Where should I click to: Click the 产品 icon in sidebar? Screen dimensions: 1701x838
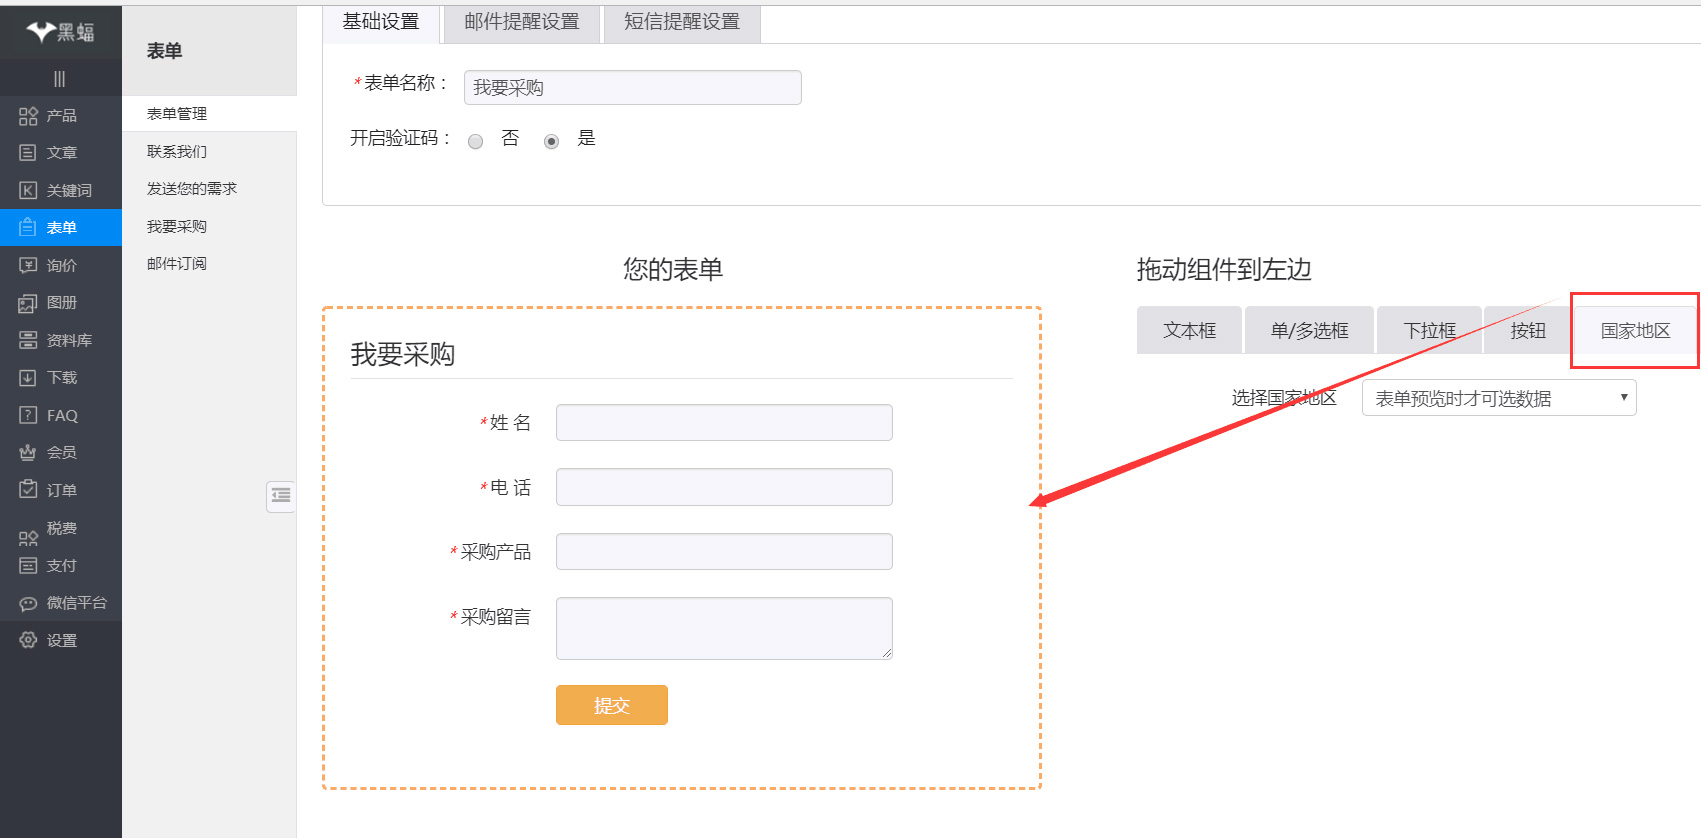pyautogui.click(x=28, y=116)
